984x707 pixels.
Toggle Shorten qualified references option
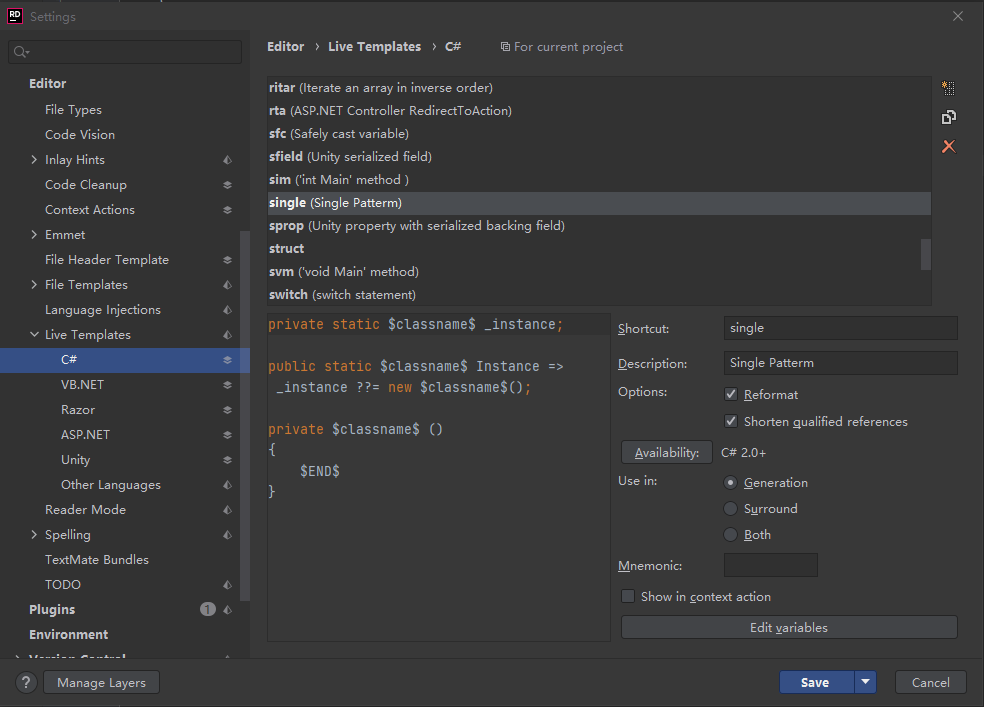[731, 422]
